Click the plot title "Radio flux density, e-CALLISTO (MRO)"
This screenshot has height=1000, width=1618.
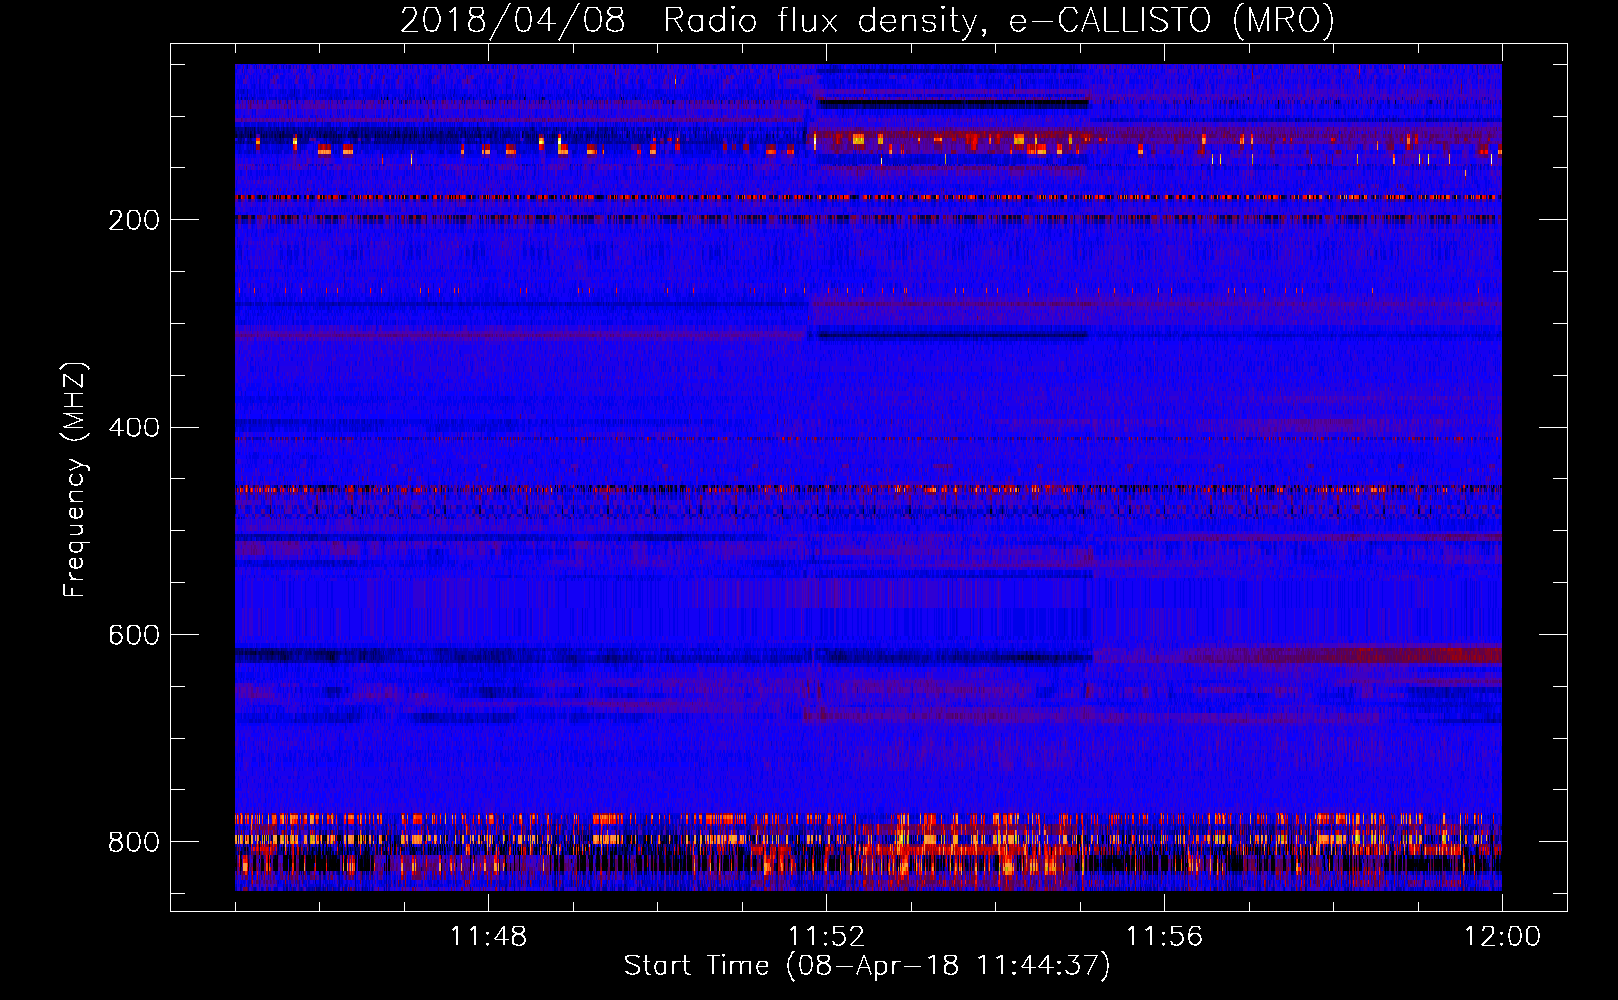(x=998, y=20)
